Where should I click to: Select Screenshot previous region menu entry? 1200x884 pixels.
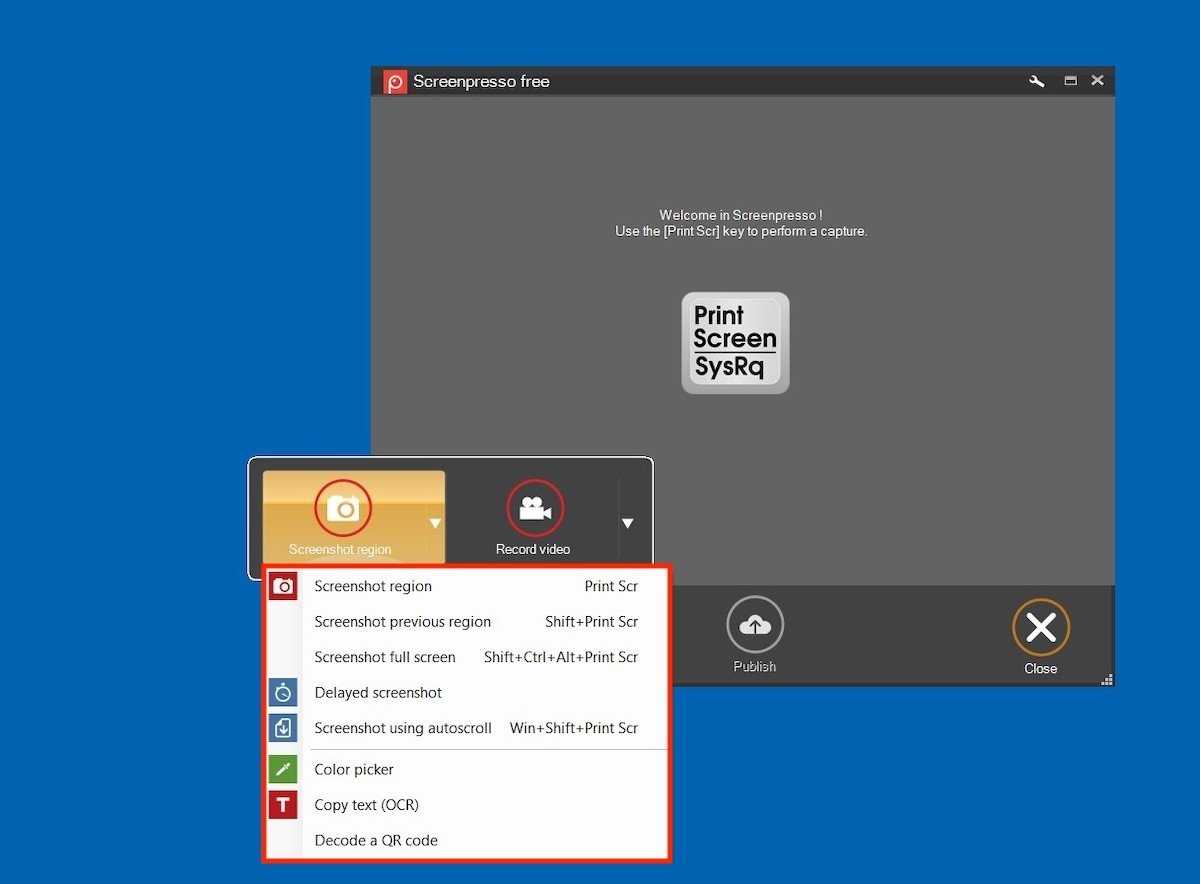402,622
